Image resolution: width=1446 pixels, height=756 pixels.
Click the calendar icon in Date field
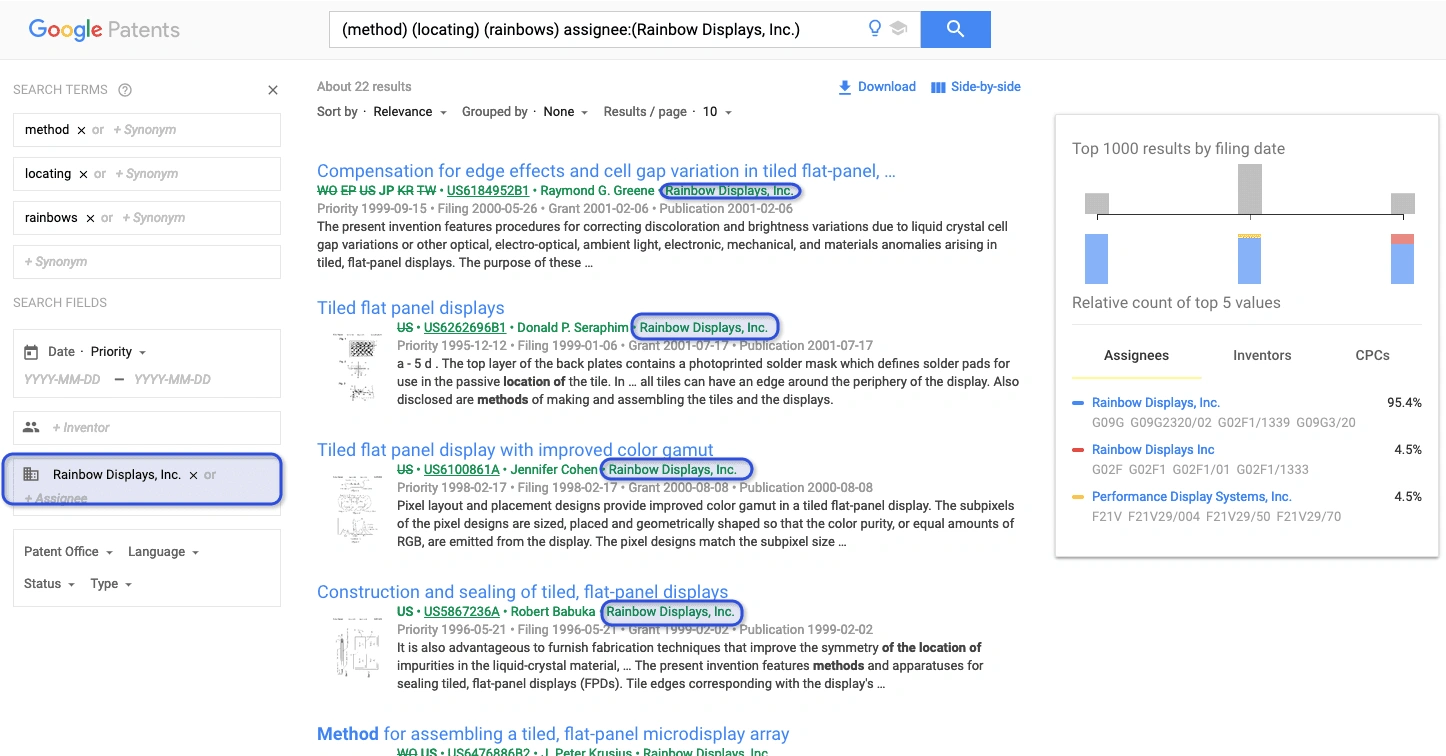point(31,352)
